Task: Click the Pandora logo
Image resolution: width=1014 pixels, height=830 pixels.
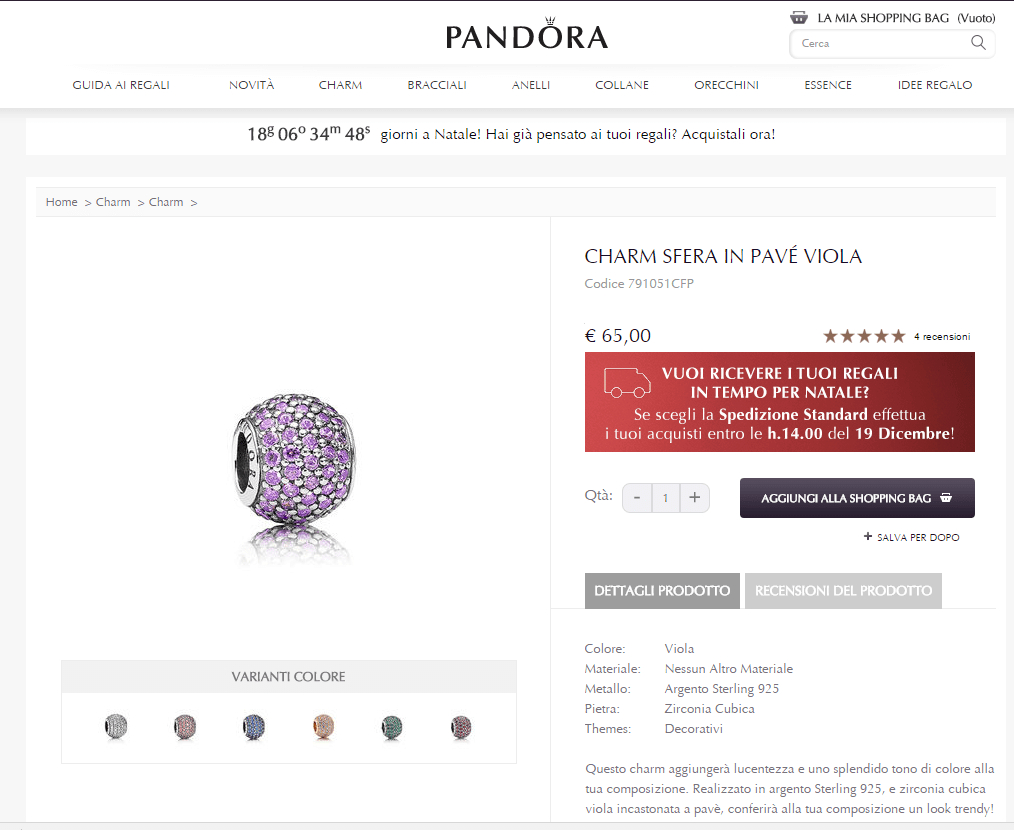Action: [x=526, y=36]
